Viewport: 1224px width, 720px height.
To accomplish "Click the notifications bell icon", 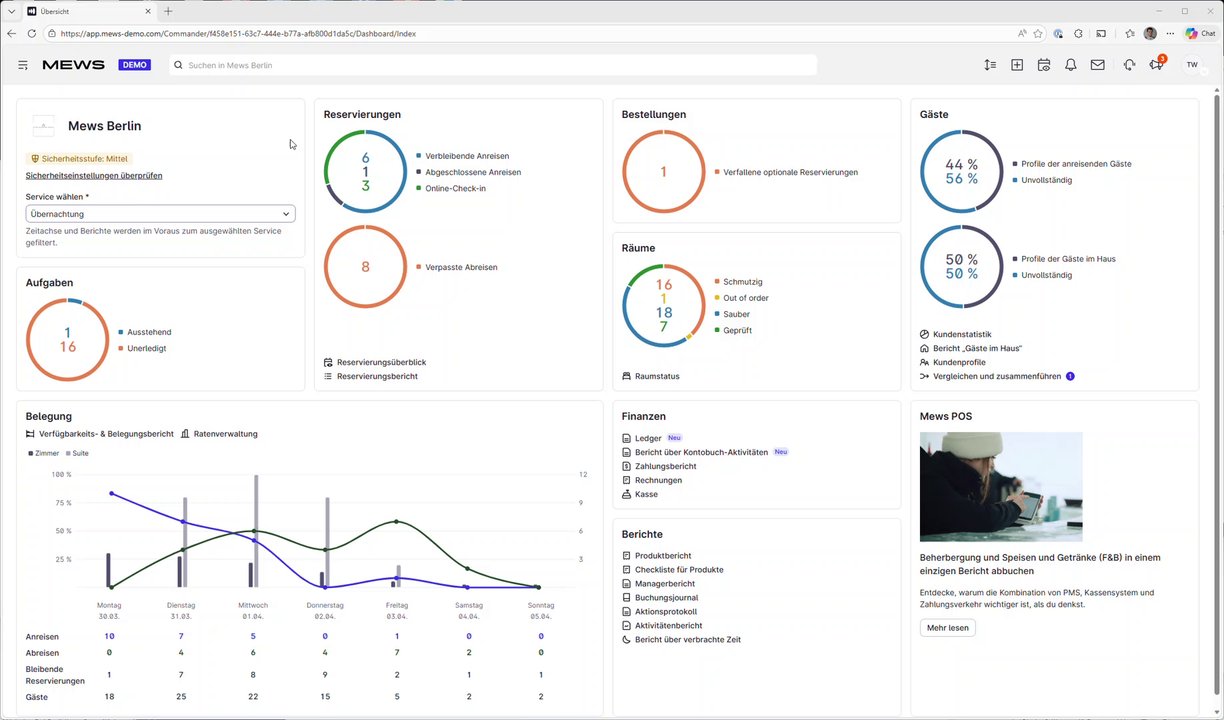I will click(1070, 65).
